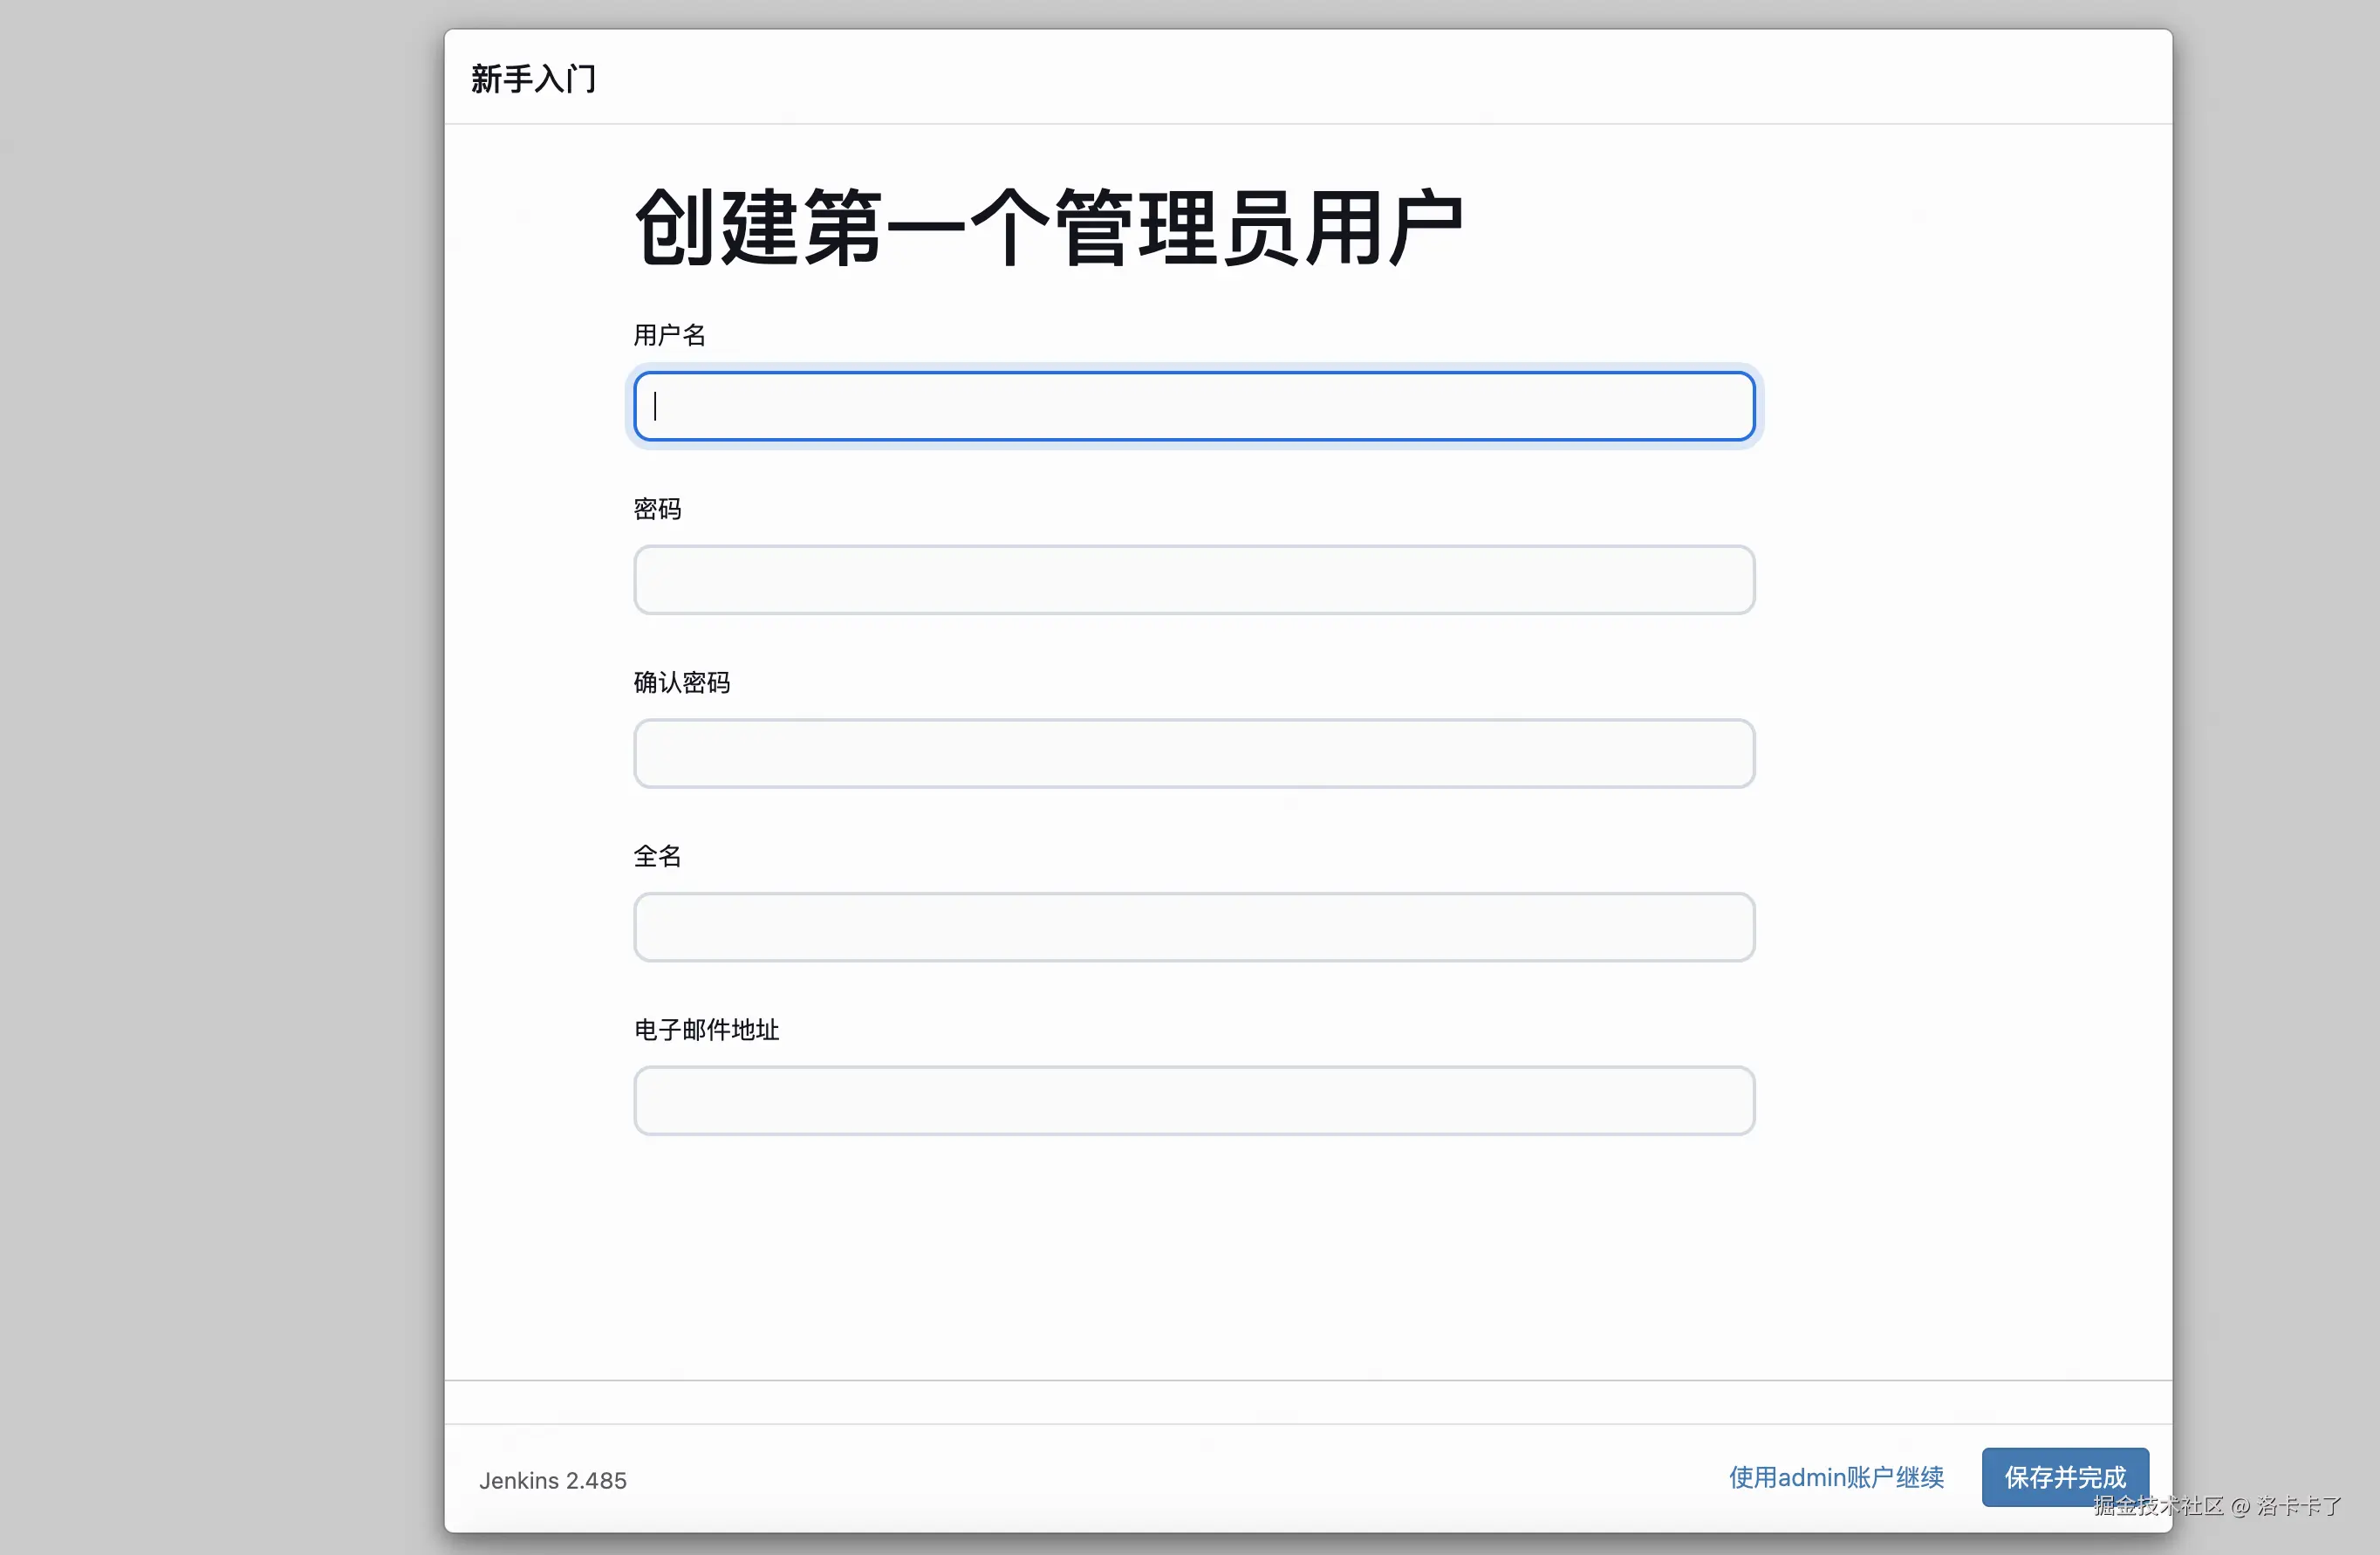This screenshot has height=1555, width=2380.
Task: Click the Jenkins 2.485 version text
Action: [x=552, y=1481]
